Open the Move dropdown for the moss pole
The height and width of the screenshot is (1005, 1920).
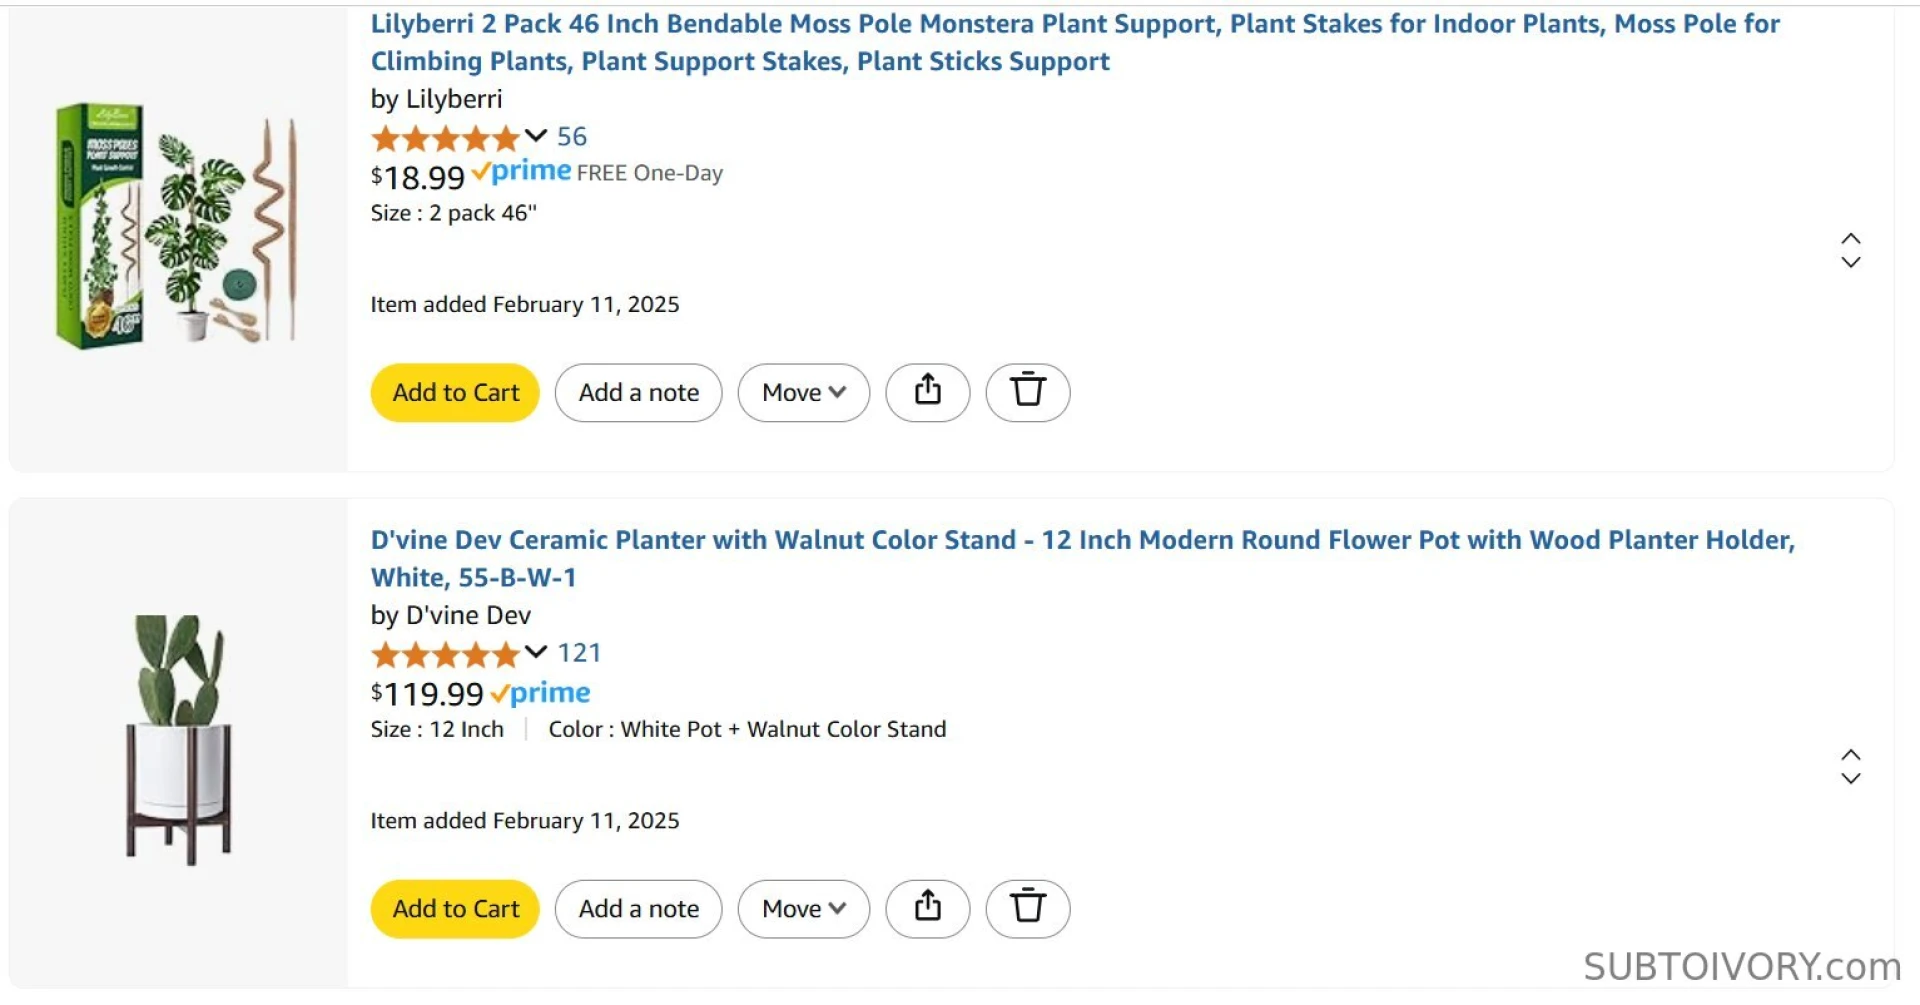coord(803,392)
